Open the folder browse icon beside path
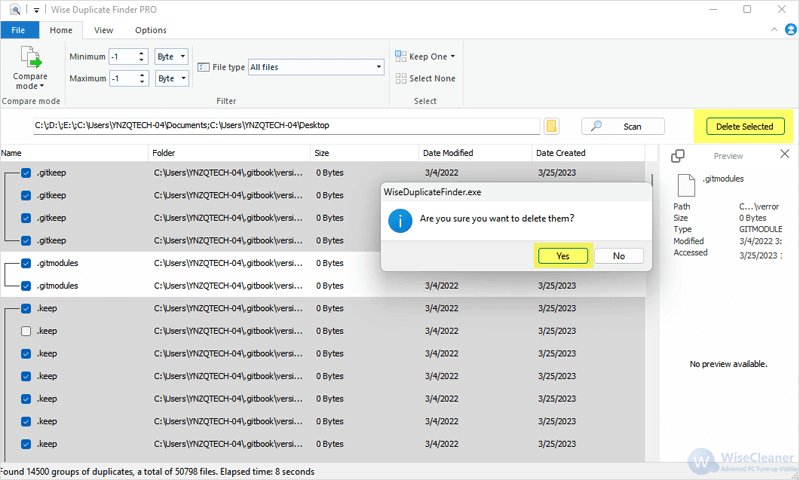 click(x=551, y=126)
